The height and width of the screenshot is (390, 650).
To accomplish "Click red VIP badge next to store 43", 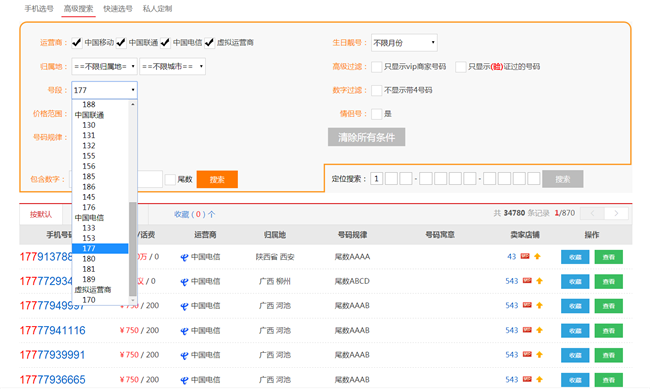I will point(525,256).
